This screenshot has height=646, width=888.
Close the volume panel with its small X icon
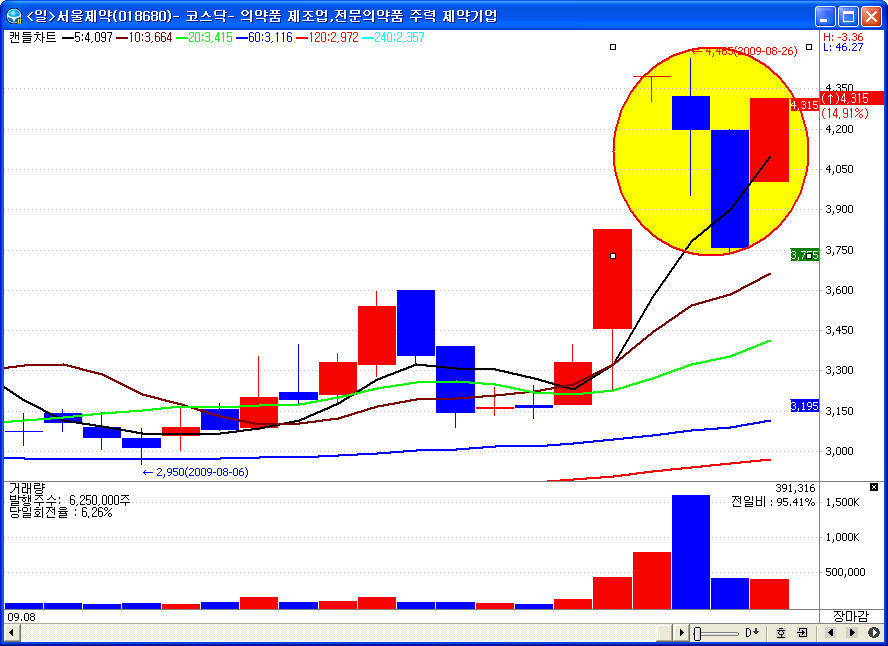(874, 487)
